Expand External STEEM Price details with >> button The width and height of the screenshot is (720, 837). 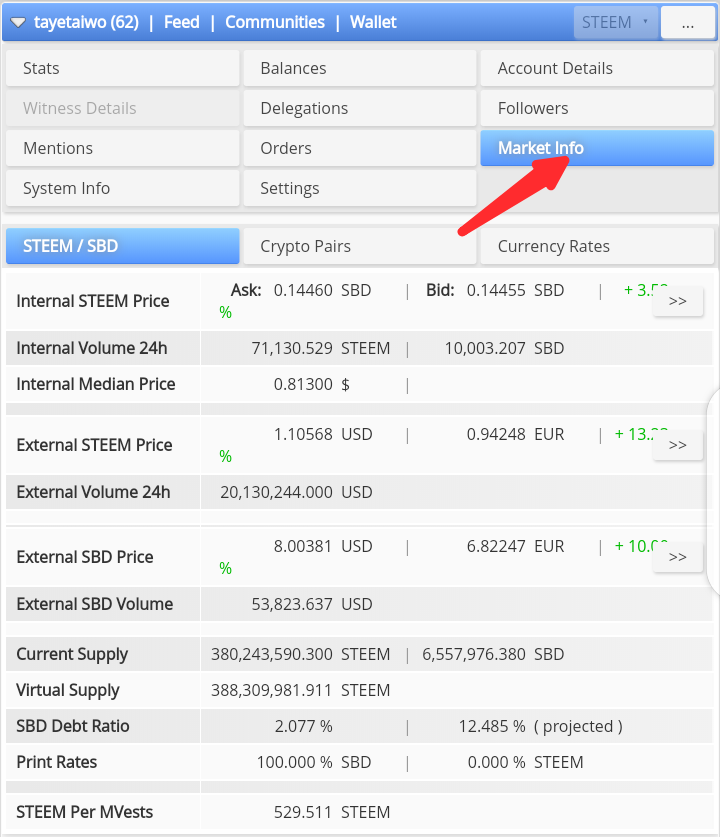[677, 445]
